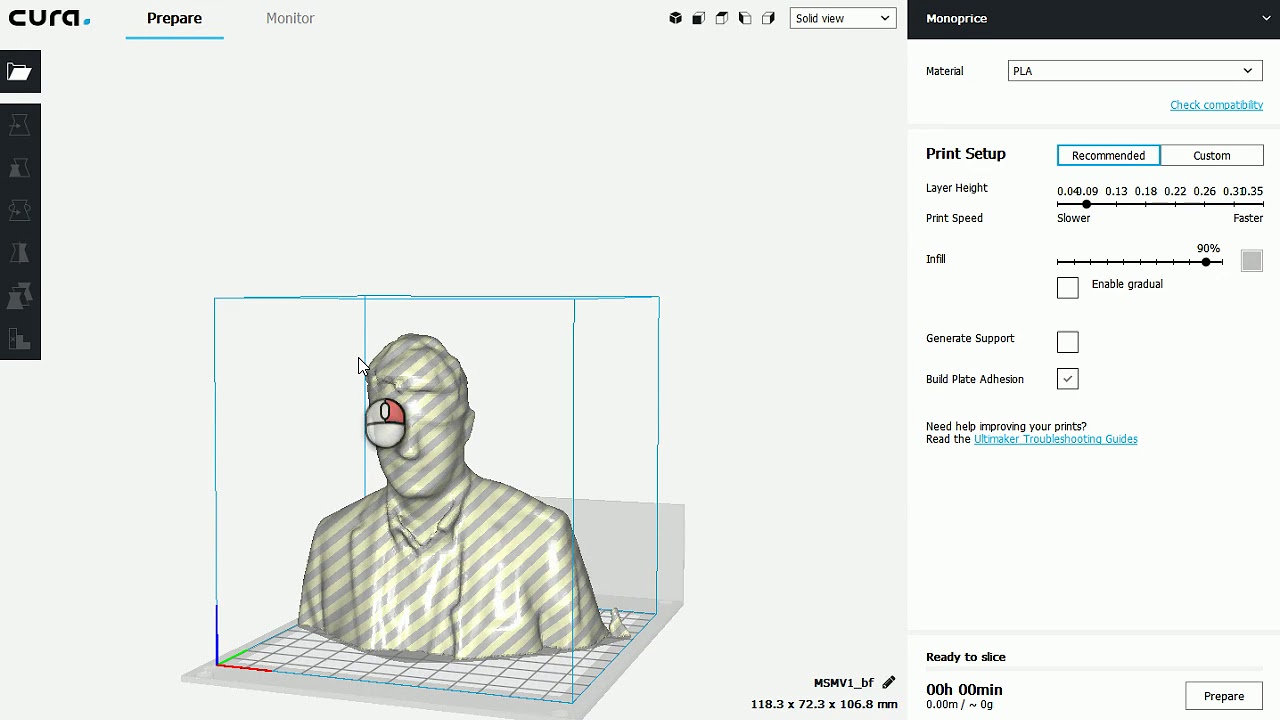Image resolution: width=1280 pixels, height=720 pixels.
Task: Click the model dimensions 118.3 x 72.3 x 106.8 mm
Action: [x=824, y=704]
